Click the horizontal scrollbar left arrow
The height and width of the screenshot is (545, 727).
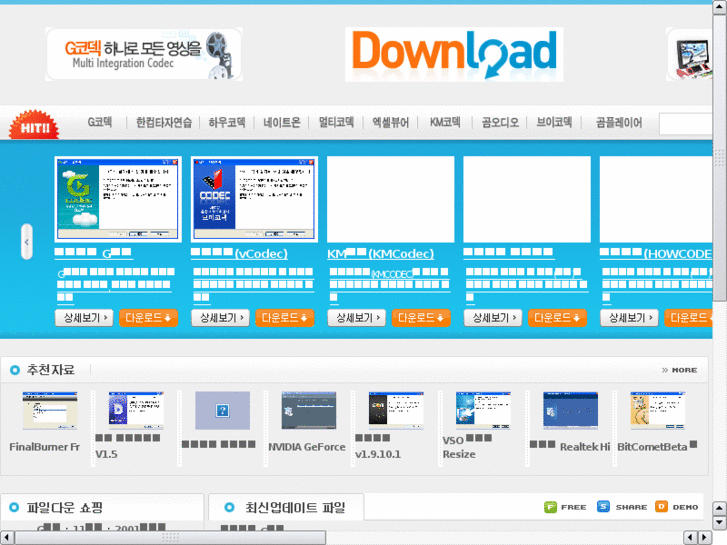7,538
